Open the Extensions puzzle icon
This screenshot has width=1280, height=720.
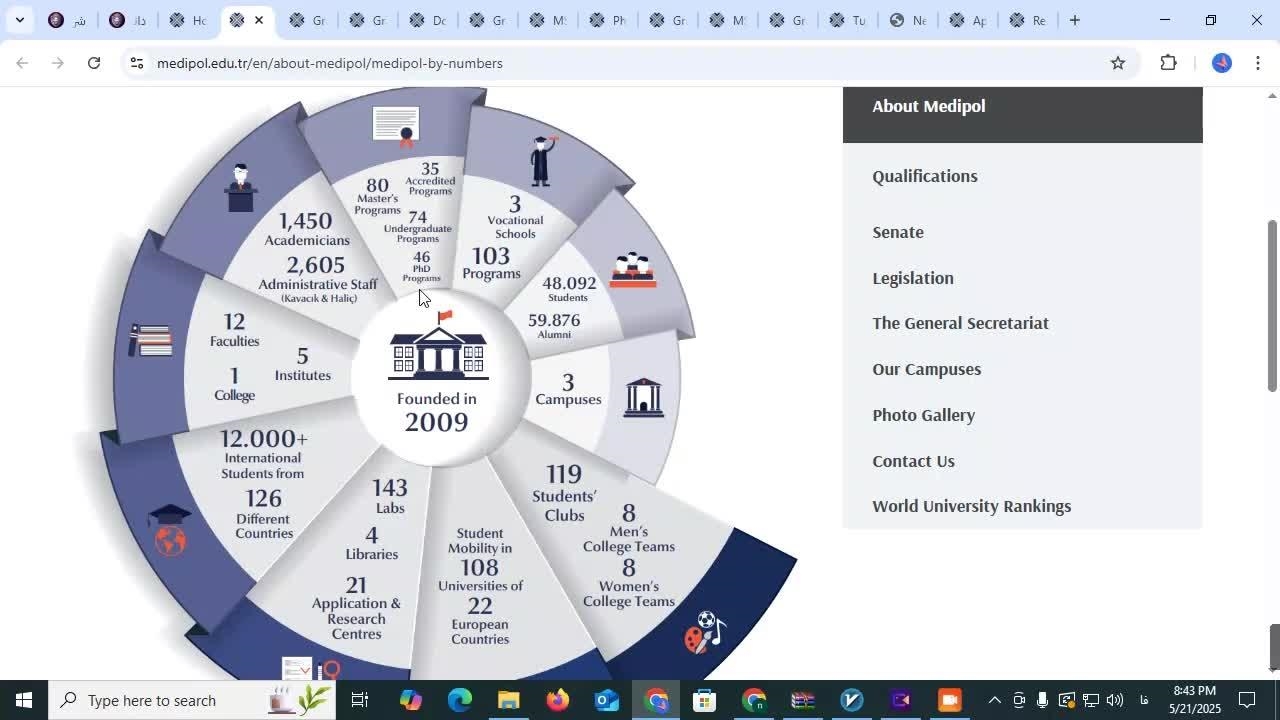click(1168, 63)
